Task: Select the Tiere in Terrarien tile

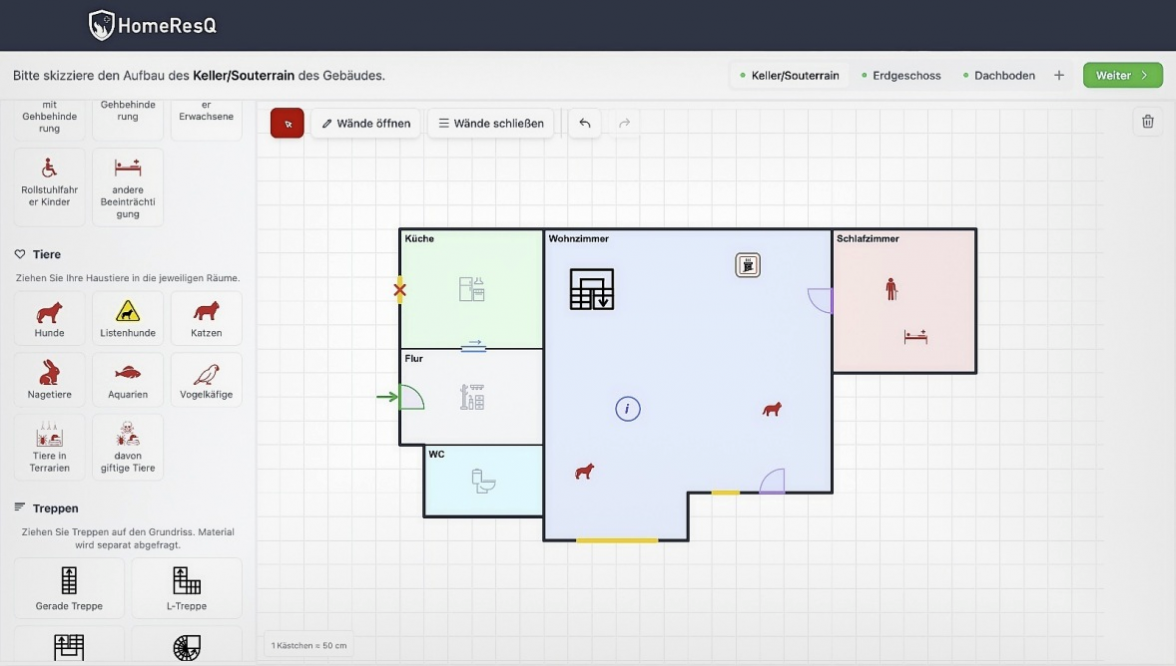Action: point(50,447)
